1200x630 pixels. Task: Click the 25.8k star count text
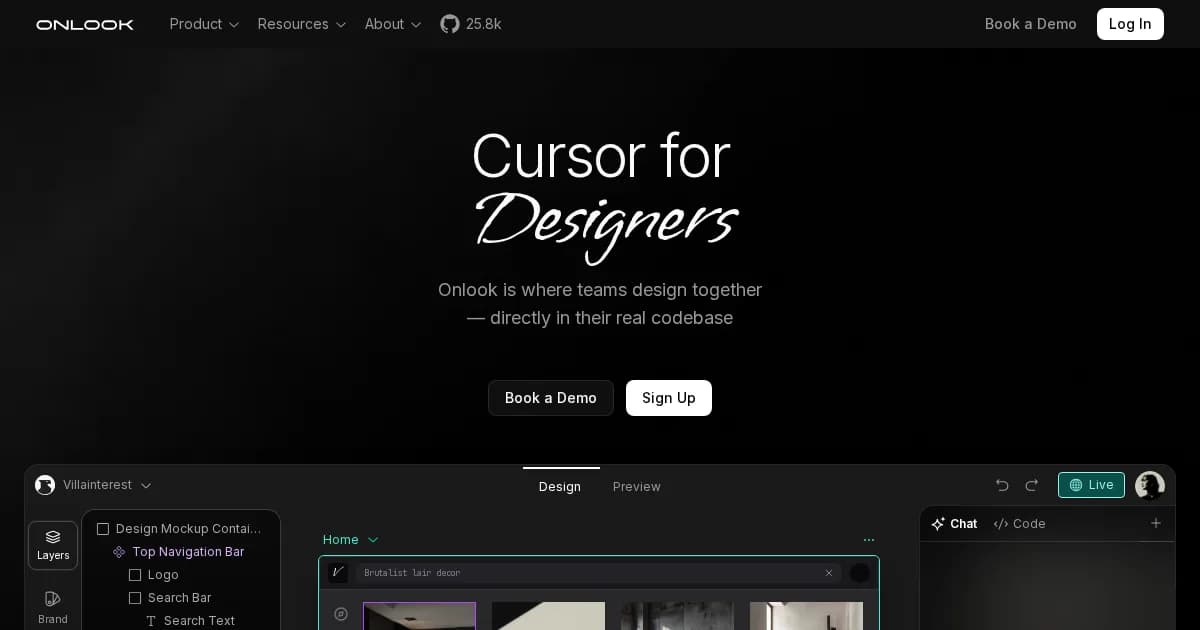click(484, 24)
